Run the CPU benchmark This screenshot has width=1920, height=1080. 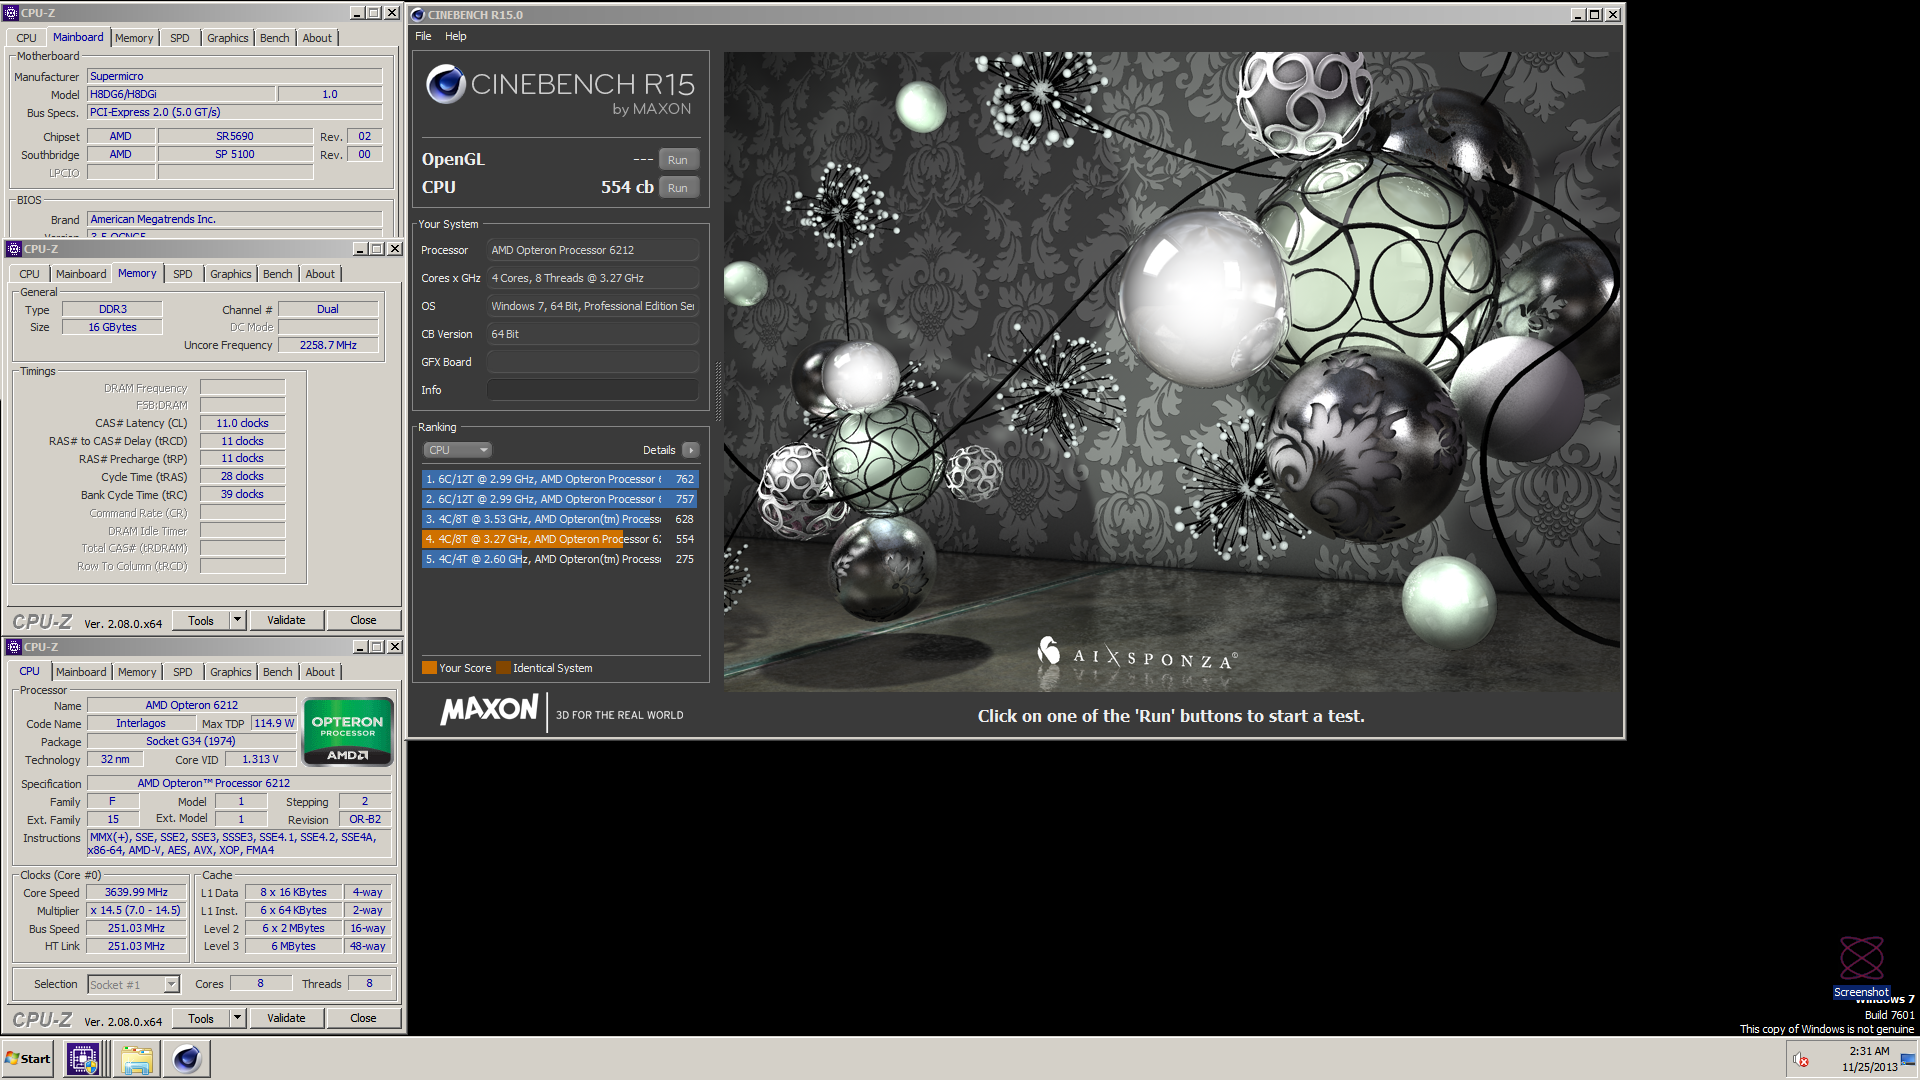coord(678,188)
